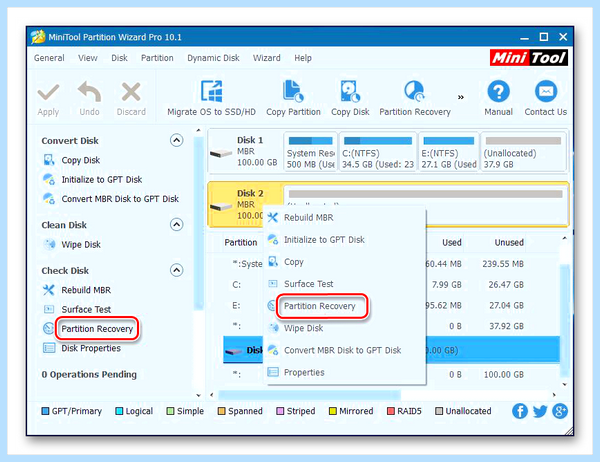Select Disk 1 unallocated 37.9 GB block

coord(523,152)
